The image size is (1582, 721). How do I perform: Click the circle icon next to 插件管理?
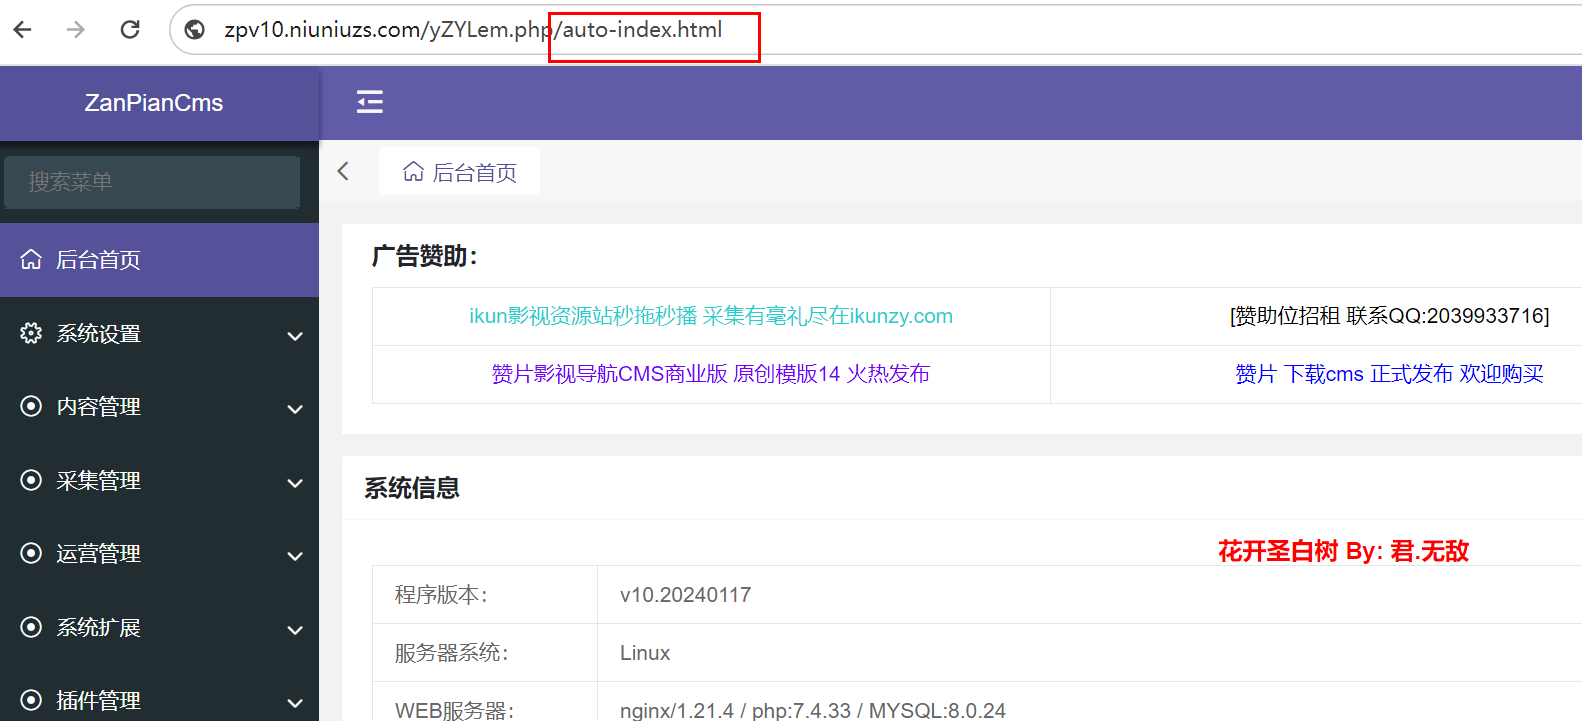31,700
